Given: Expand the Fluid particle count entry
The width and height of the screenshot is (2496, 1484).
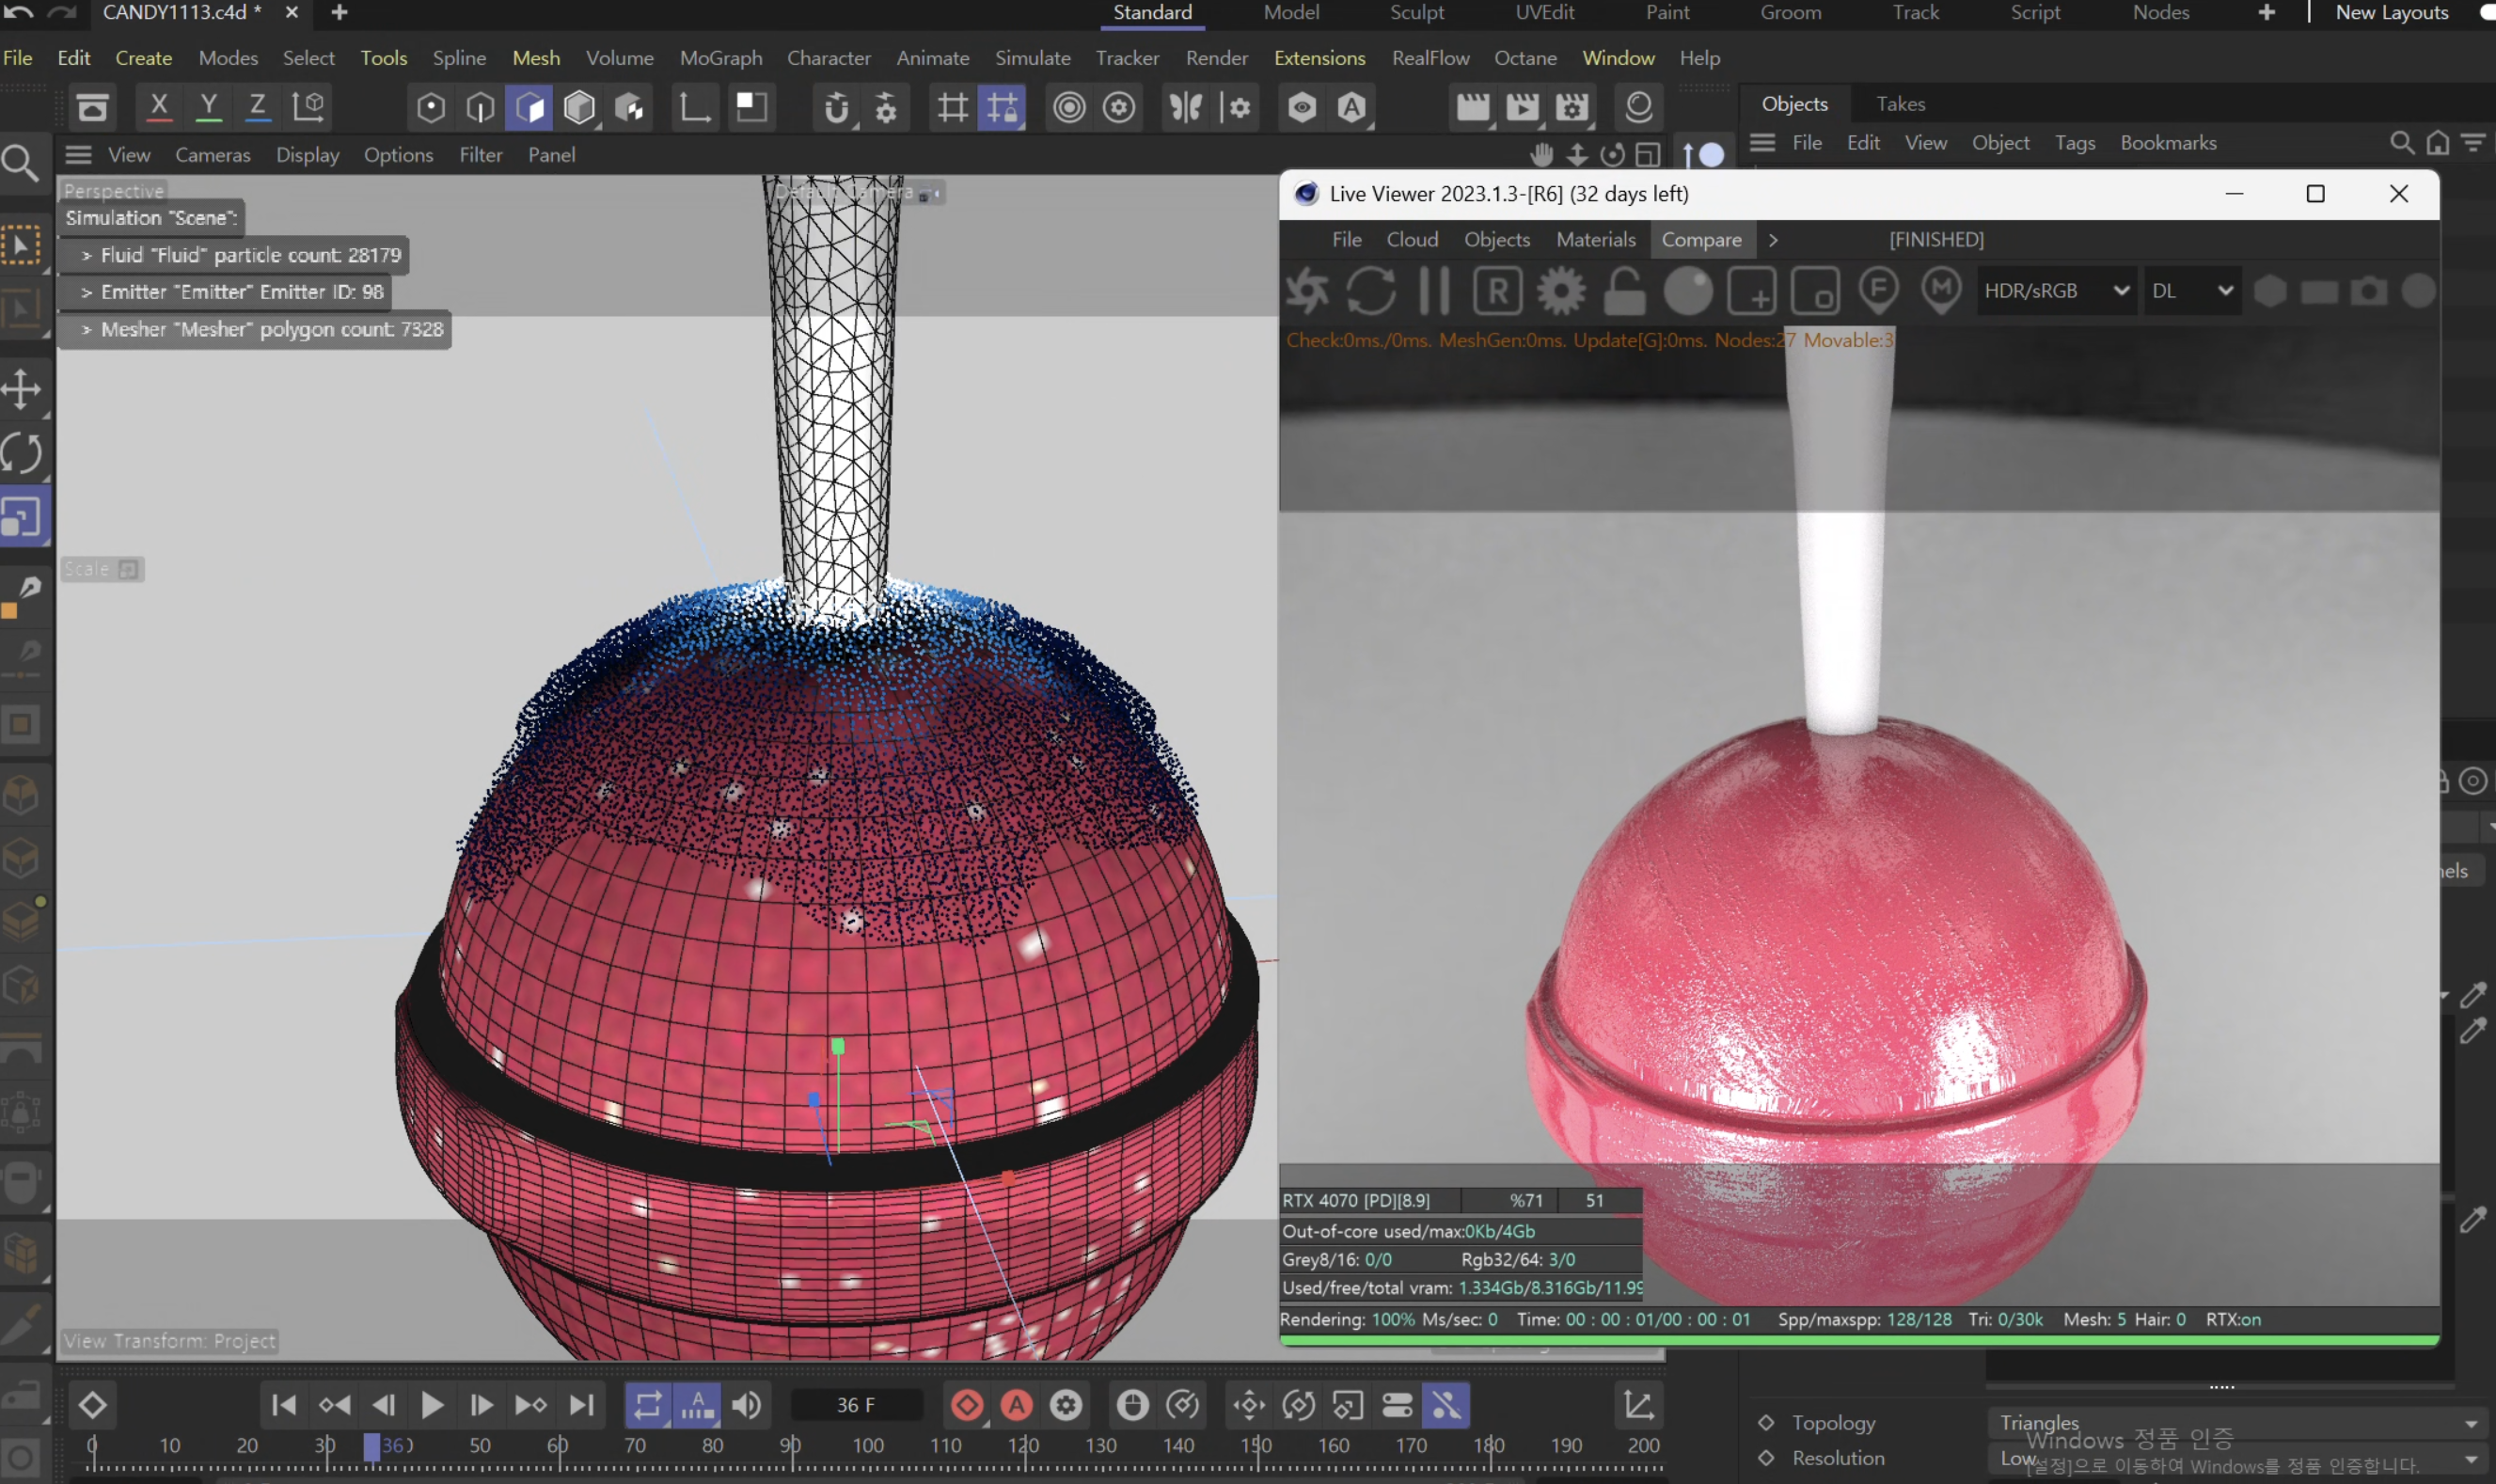Looking at the screenshot, I should (87, 256).
